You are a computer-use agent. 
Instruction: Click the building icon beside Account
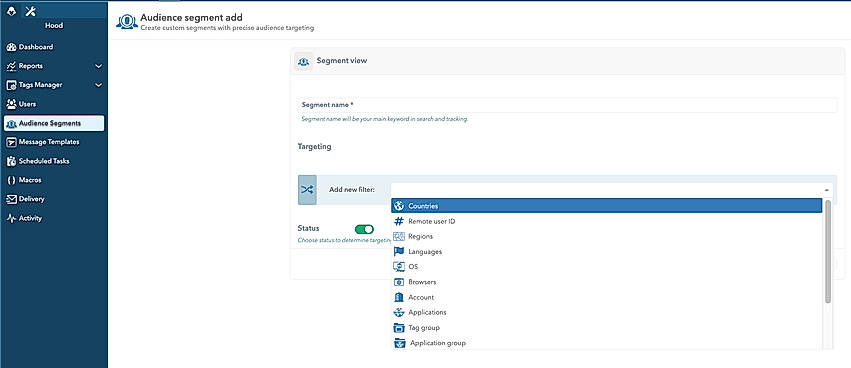(x=399, y=297)
